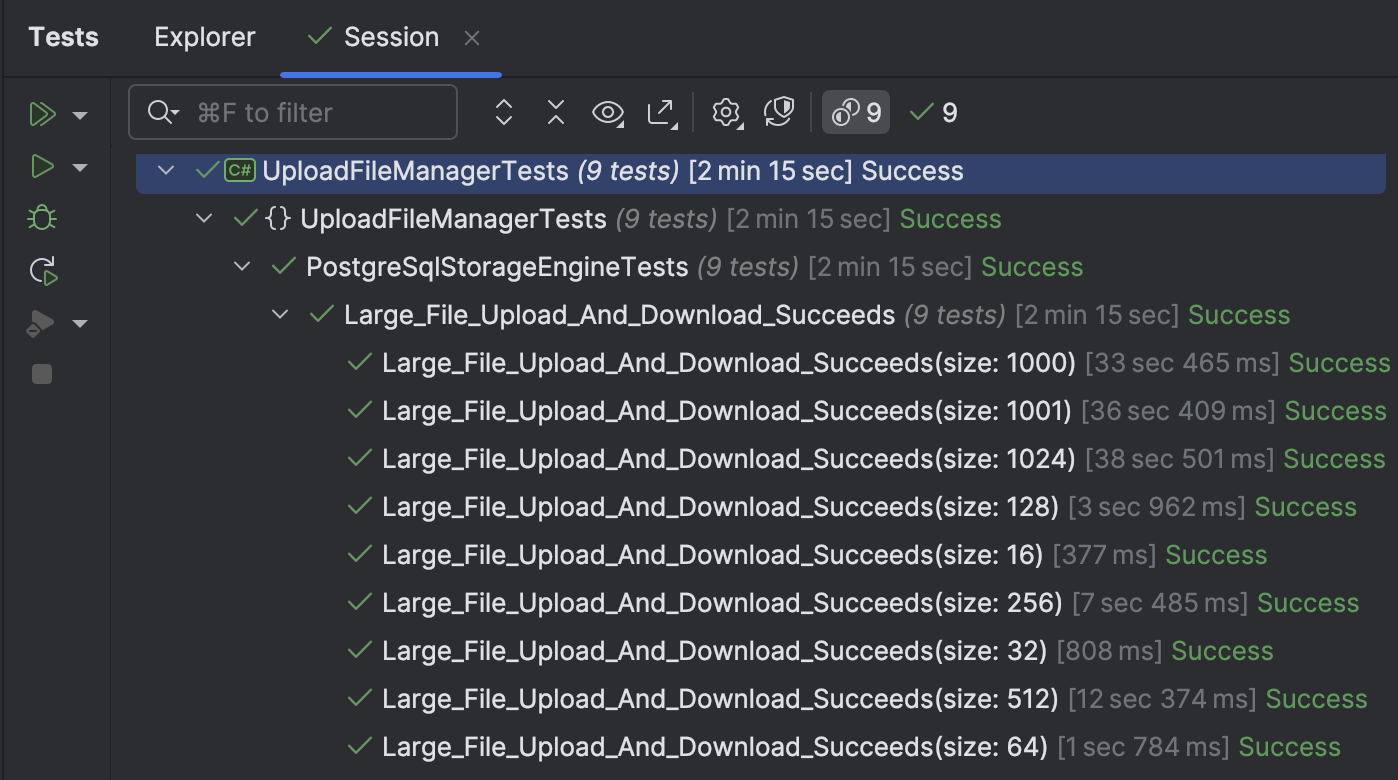Click the Run selected tests play icon

[42, 166]
